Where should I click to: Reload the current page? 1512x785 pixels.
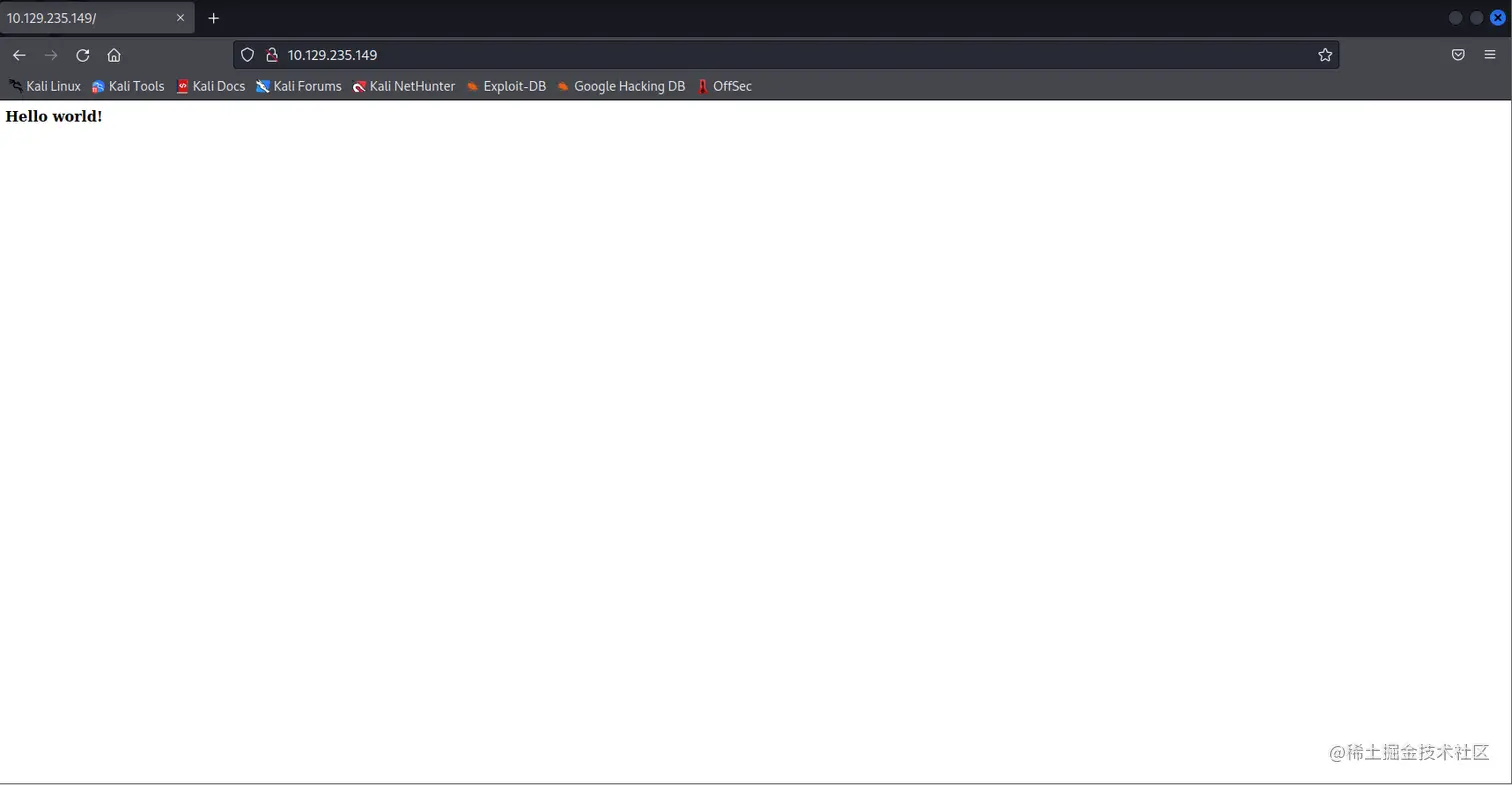click(x=83, y=55)
